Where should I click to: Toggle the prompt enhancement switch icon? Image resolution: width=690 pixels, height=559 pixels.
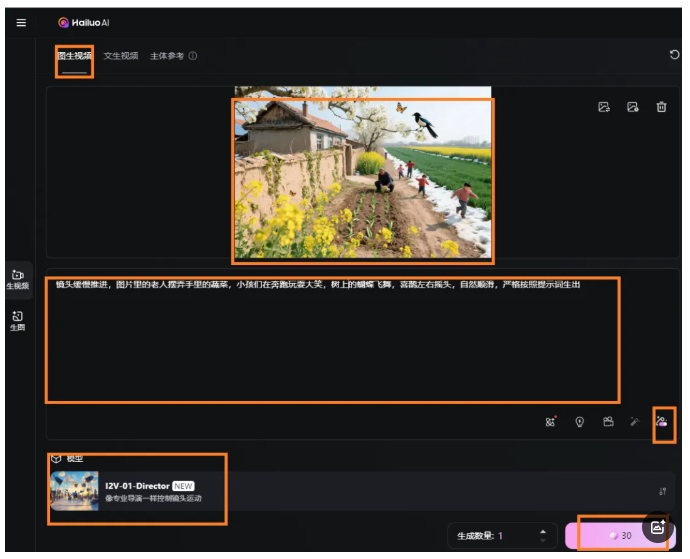662,422
